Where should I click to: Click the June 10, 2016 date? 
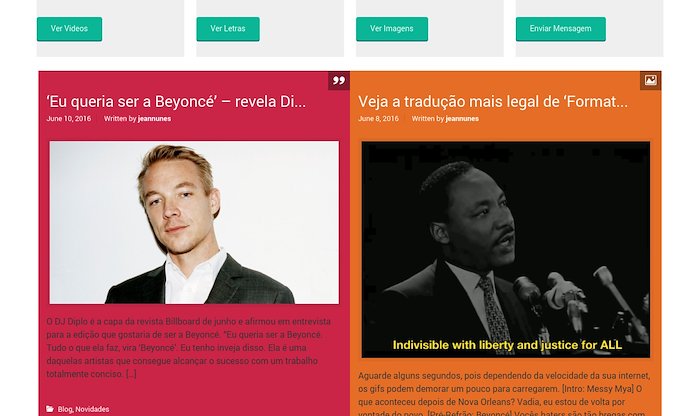pos(69,119)
